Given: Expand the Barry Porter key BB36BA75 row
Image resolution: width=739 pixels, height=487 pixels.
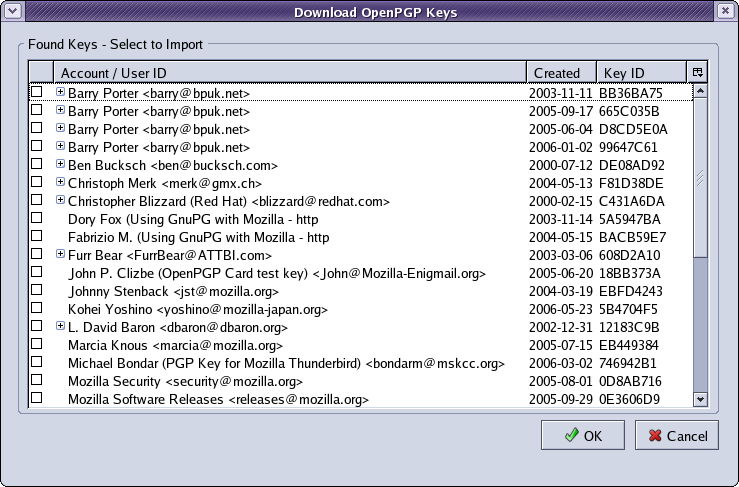Looking at the screenshot, I should tap(60, 91).
